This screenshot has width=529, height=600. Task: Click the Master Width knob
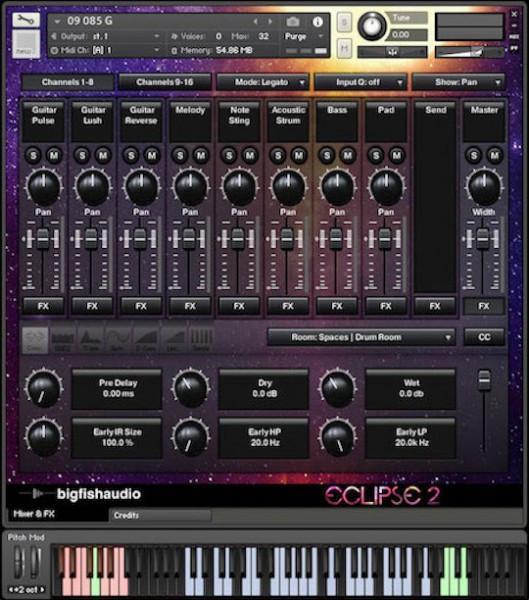click(484, 187)
